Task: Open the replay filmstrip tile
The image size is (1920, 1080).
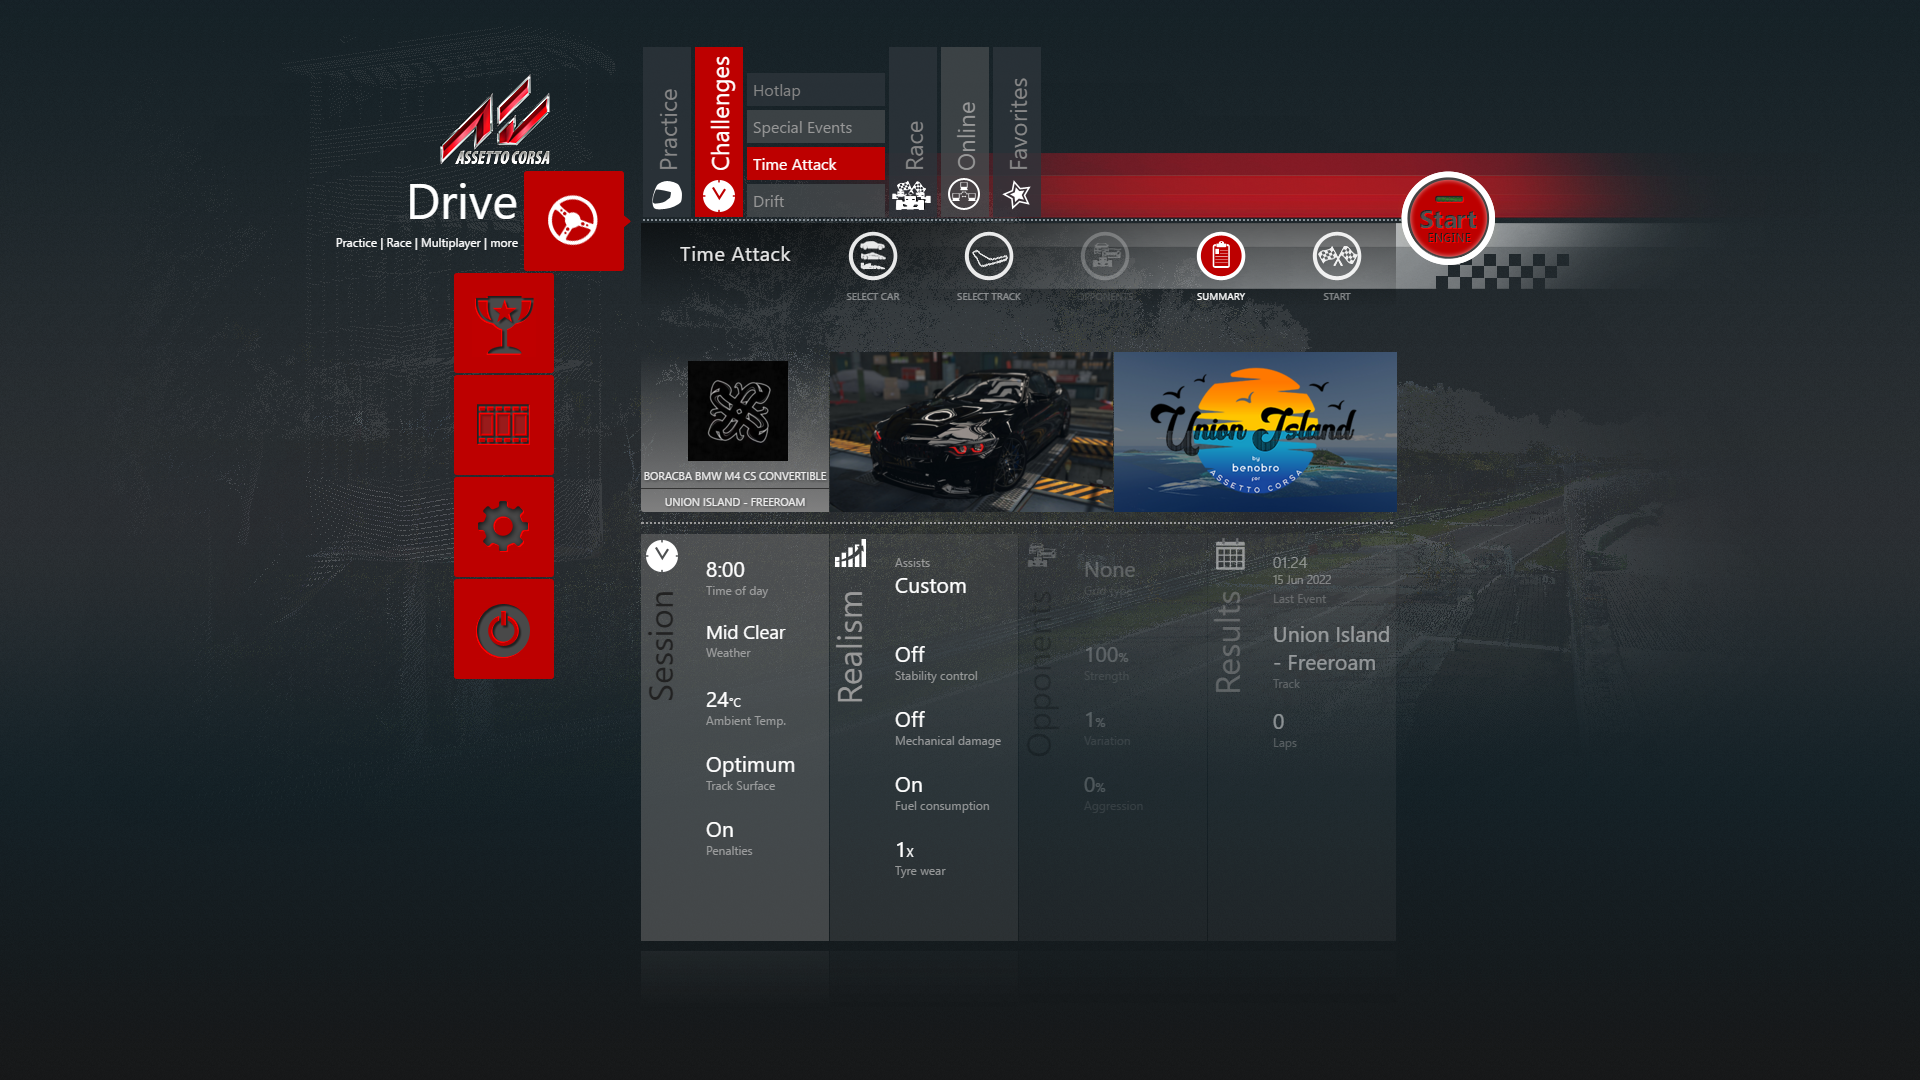Action: 503,425
